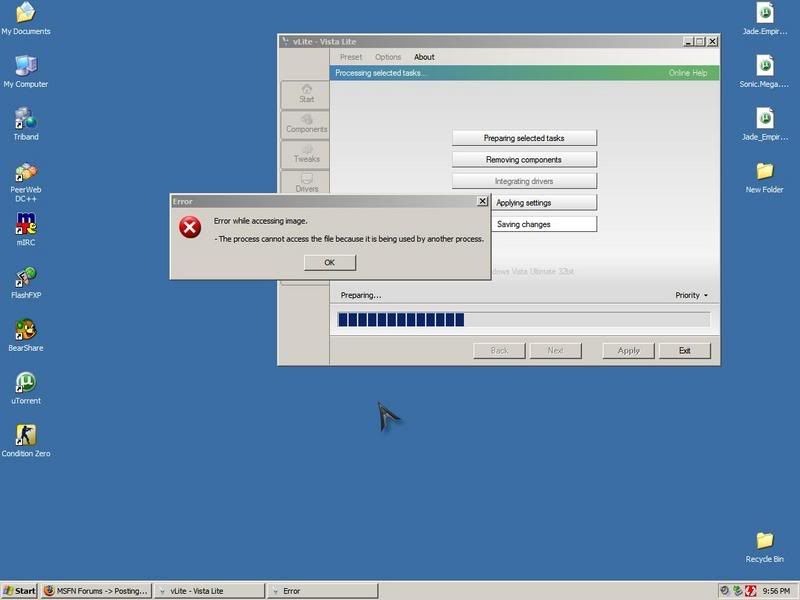Close the Error dialog with X

pyautogui.click(x=483, y=201)
